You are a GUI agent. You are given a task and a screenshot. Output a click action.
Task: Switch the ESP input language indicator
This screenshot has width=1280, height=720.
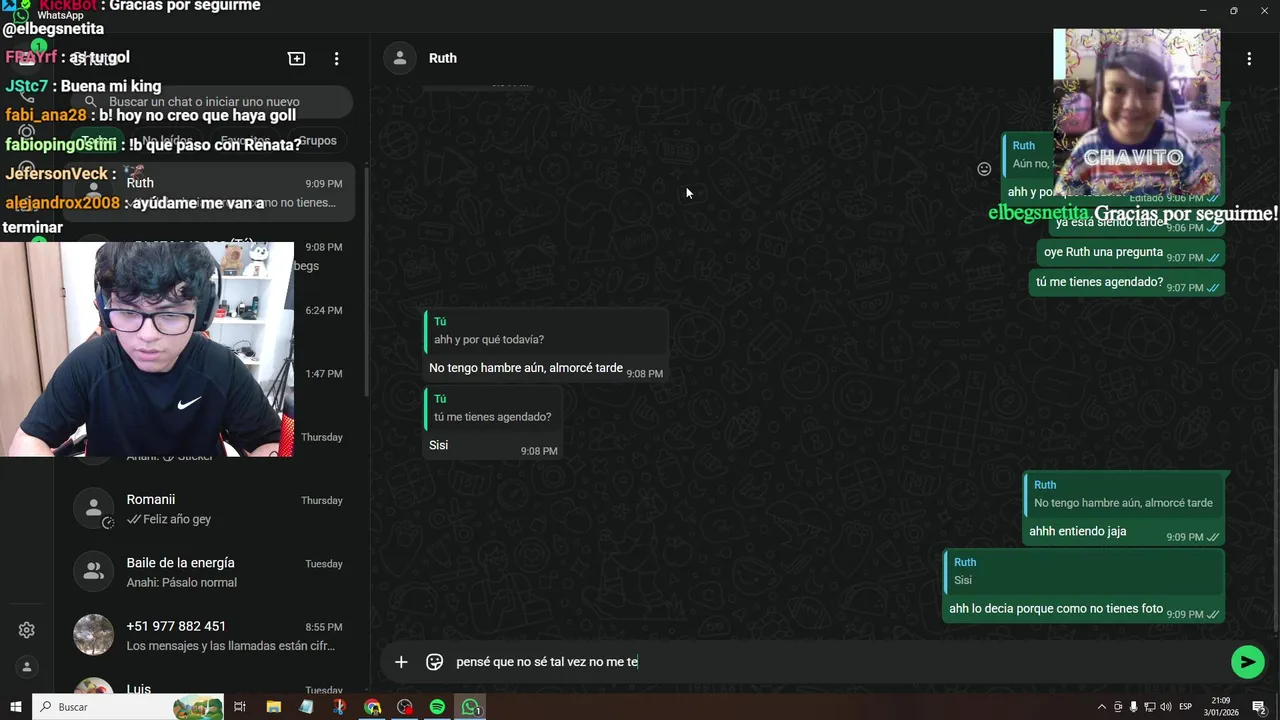pyautogui.click(x=1185, y=707)
